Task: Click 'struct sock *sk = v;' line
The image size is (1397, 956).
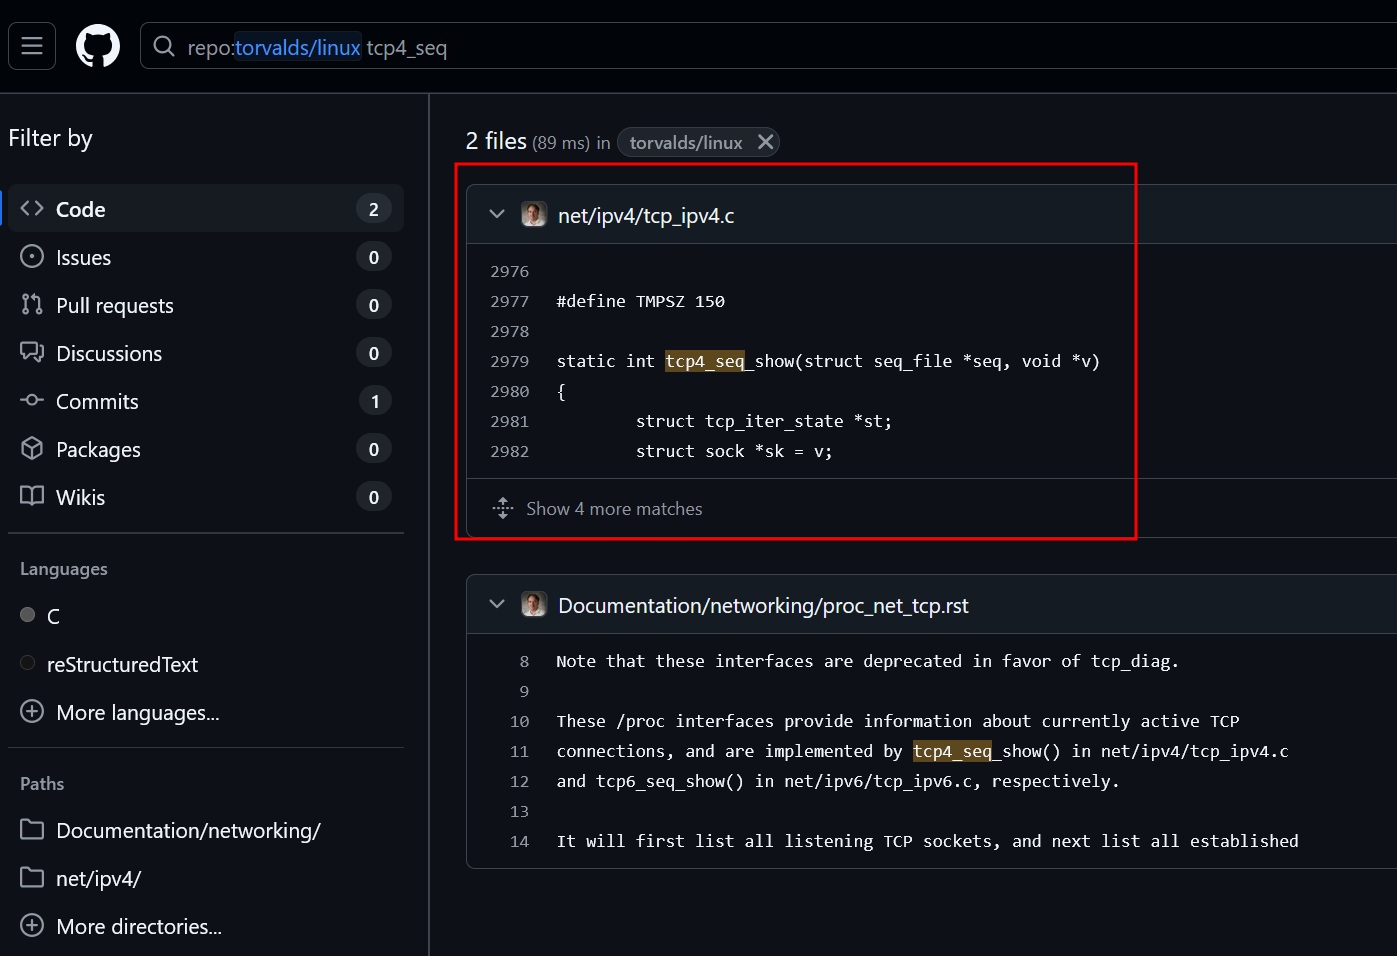Action: click(734, 451)
